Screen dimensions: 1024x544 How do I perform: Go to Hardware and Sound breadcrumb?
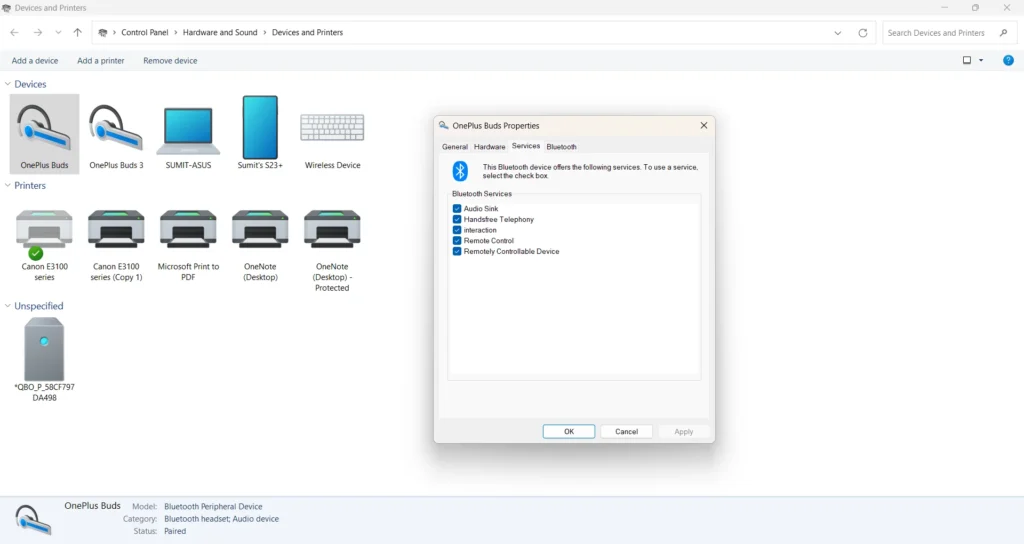pos(220,32)
